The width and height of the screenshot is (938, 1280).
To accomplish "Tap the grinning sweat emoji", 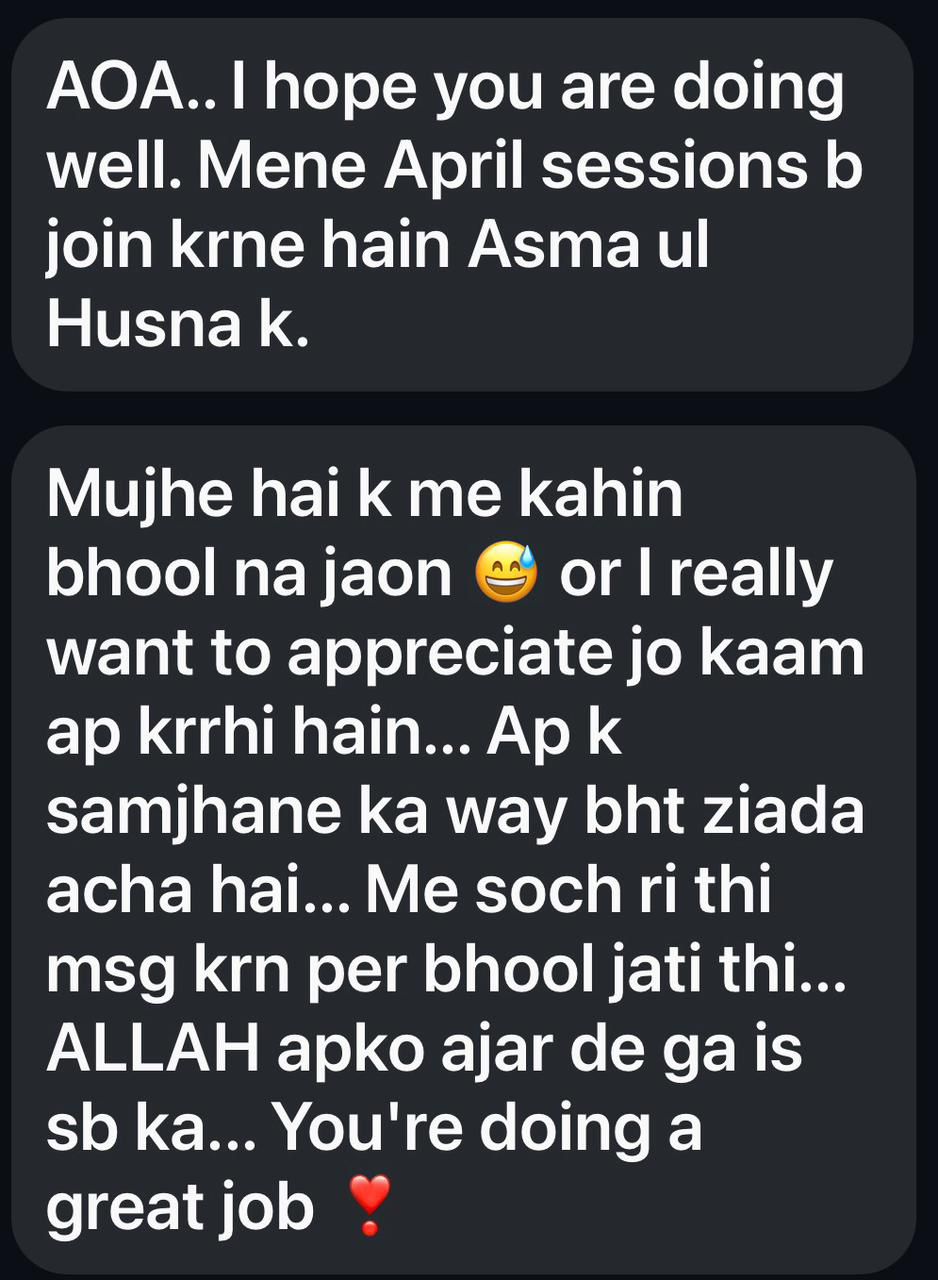I will [507, 573].
